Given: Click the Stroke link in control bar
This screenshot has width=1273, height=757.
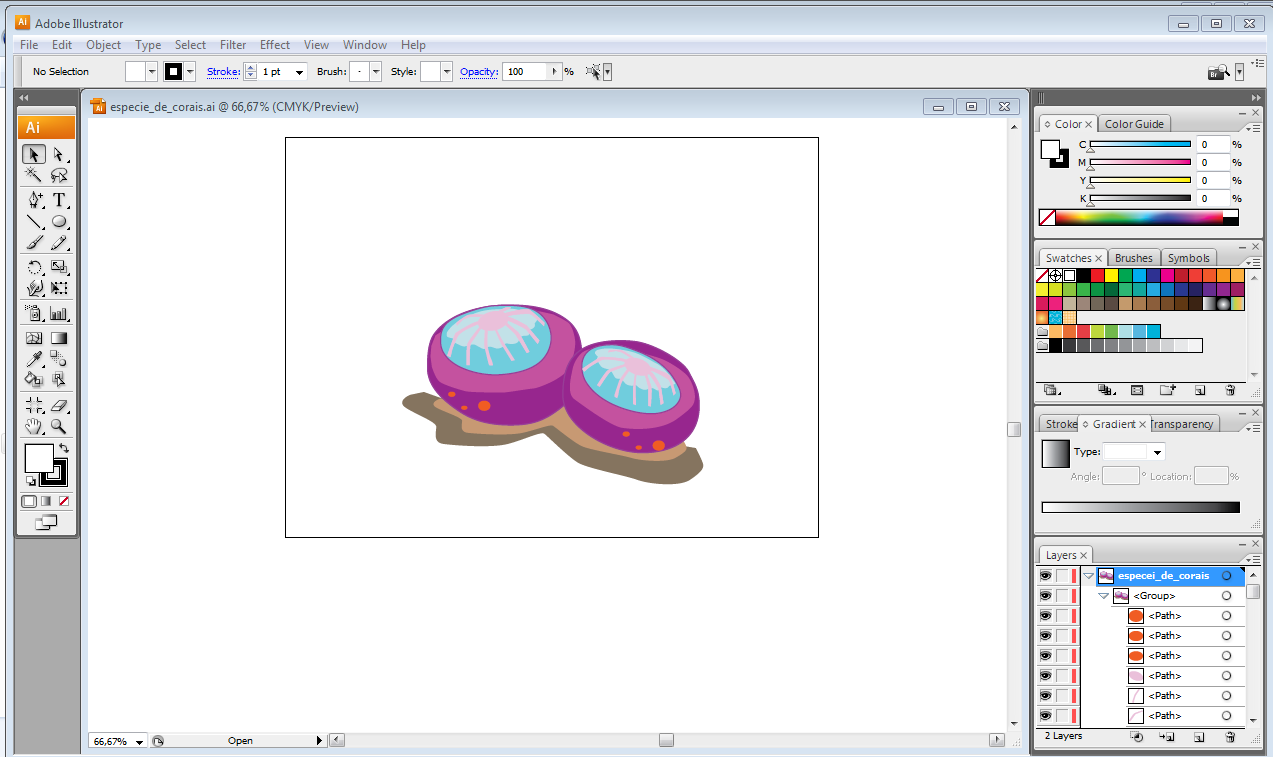Looking at the screenshot, I should pyautogui.click(x=223, y=72).
